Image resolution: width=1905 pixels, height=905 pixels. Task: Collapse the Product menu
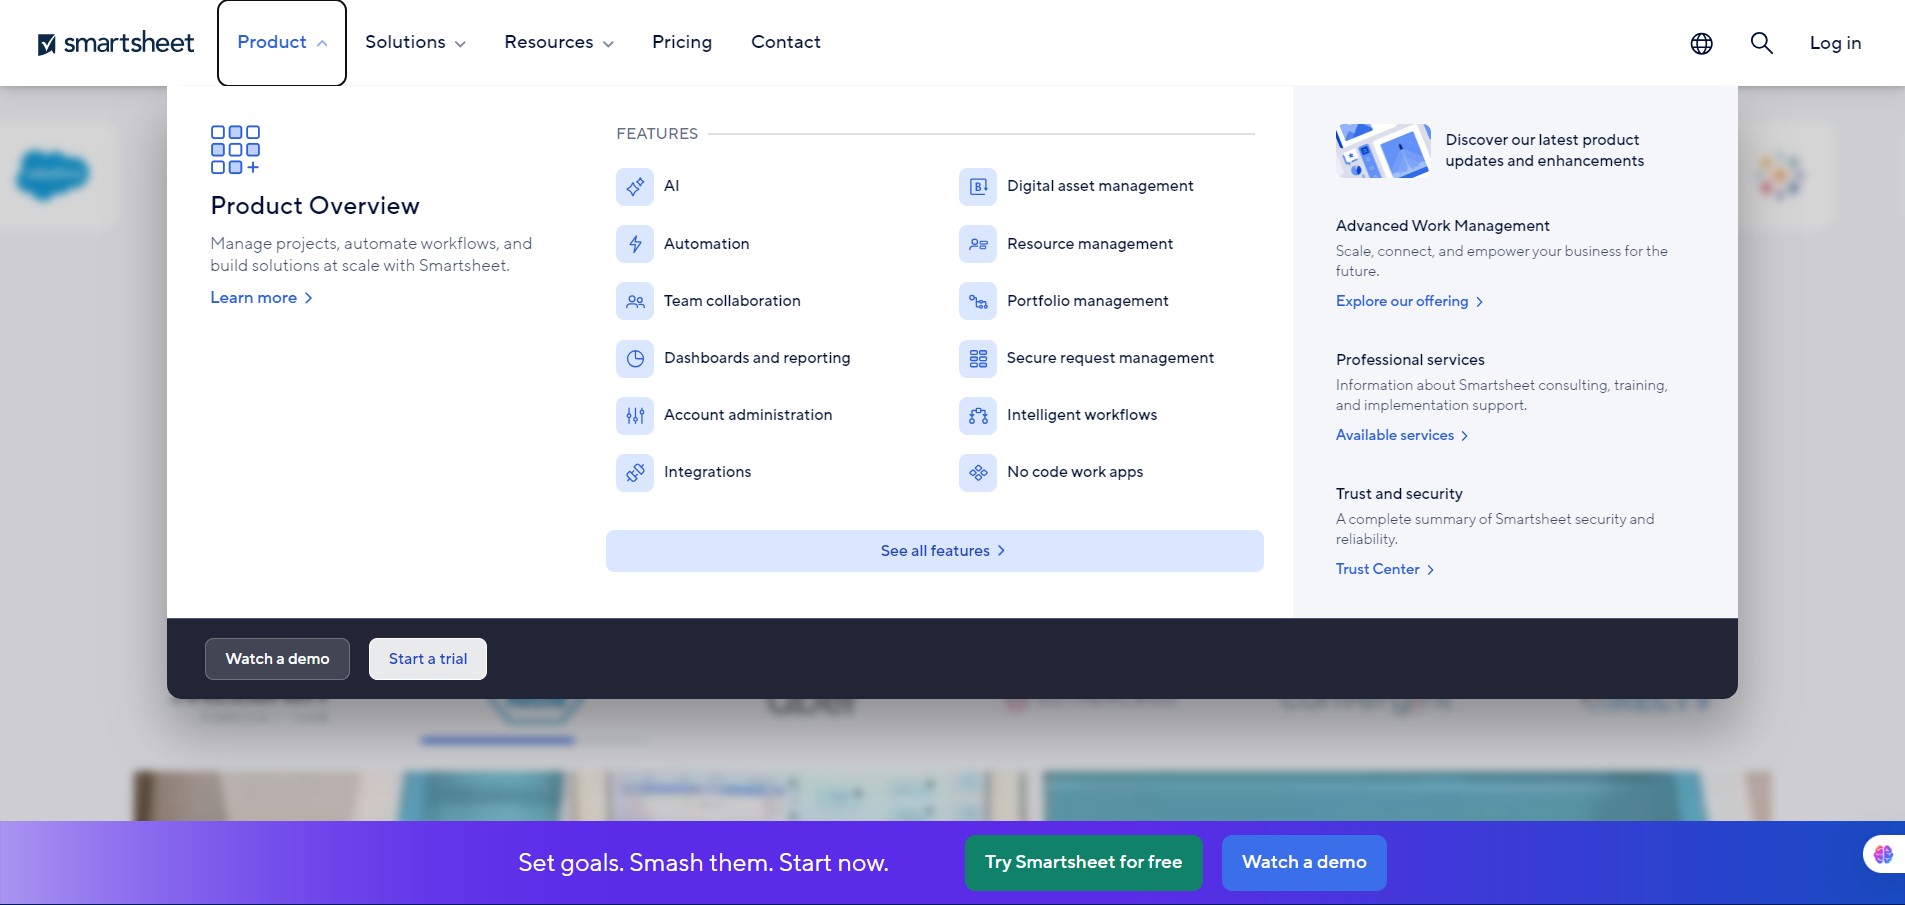pos(282,43)
